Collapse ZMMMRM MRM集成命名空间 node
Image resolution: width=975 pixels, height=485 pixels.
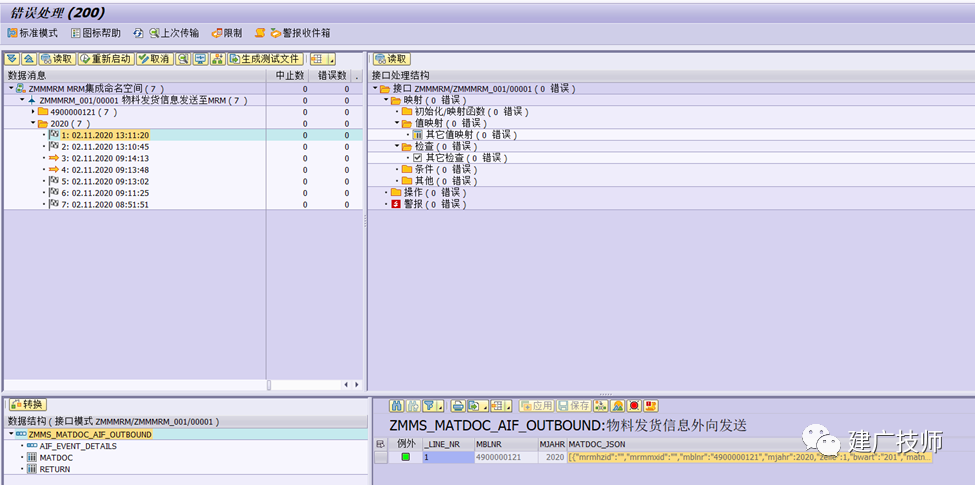click(x=11, y=88)
